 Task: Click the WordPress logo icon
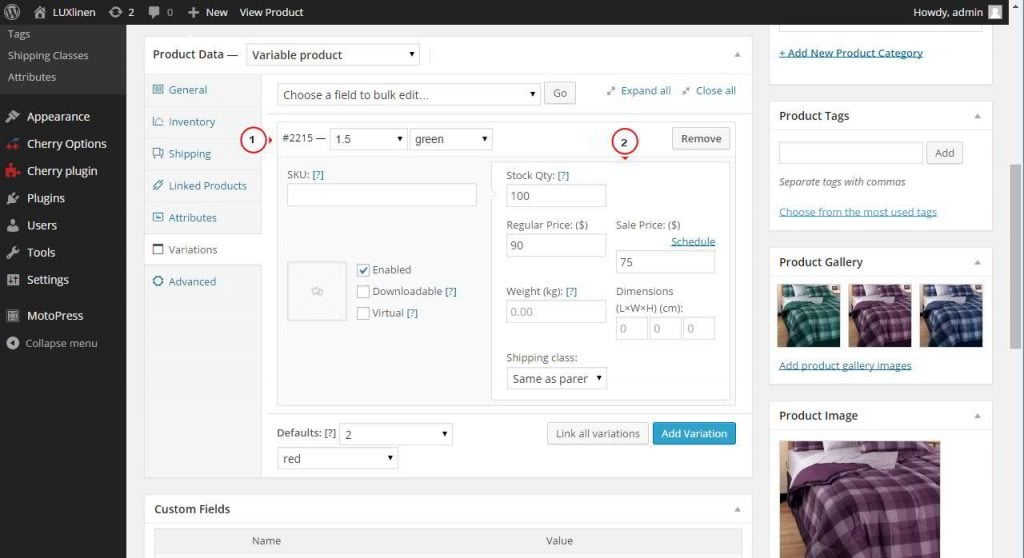pyautogui.click(x=12, y=12)
